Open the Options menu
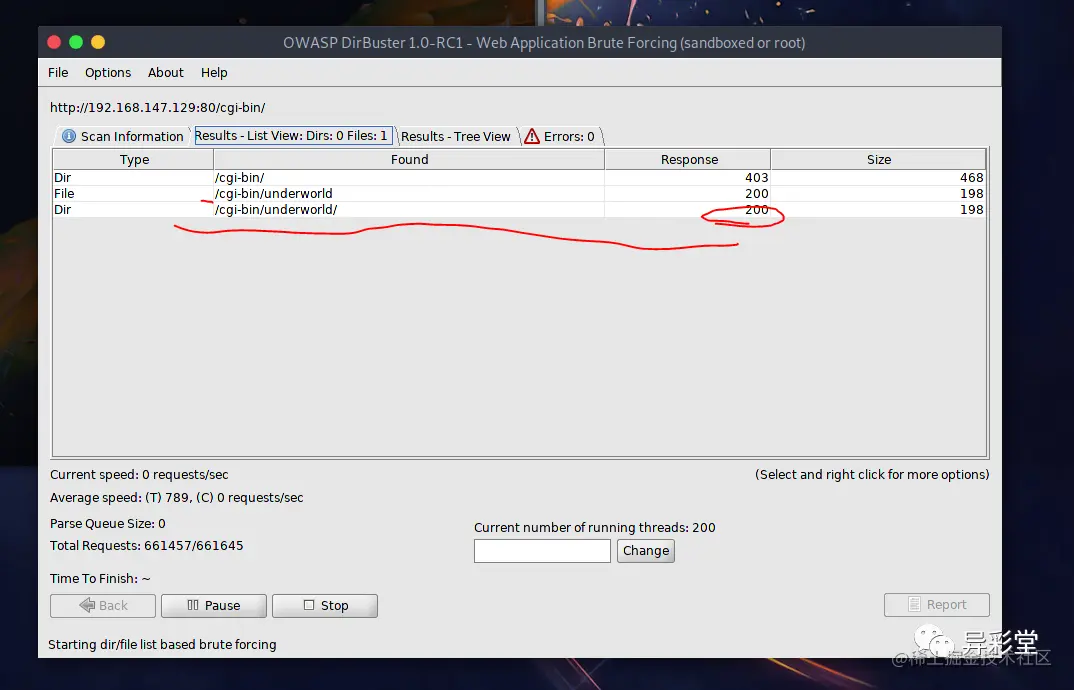 point(108,73)
